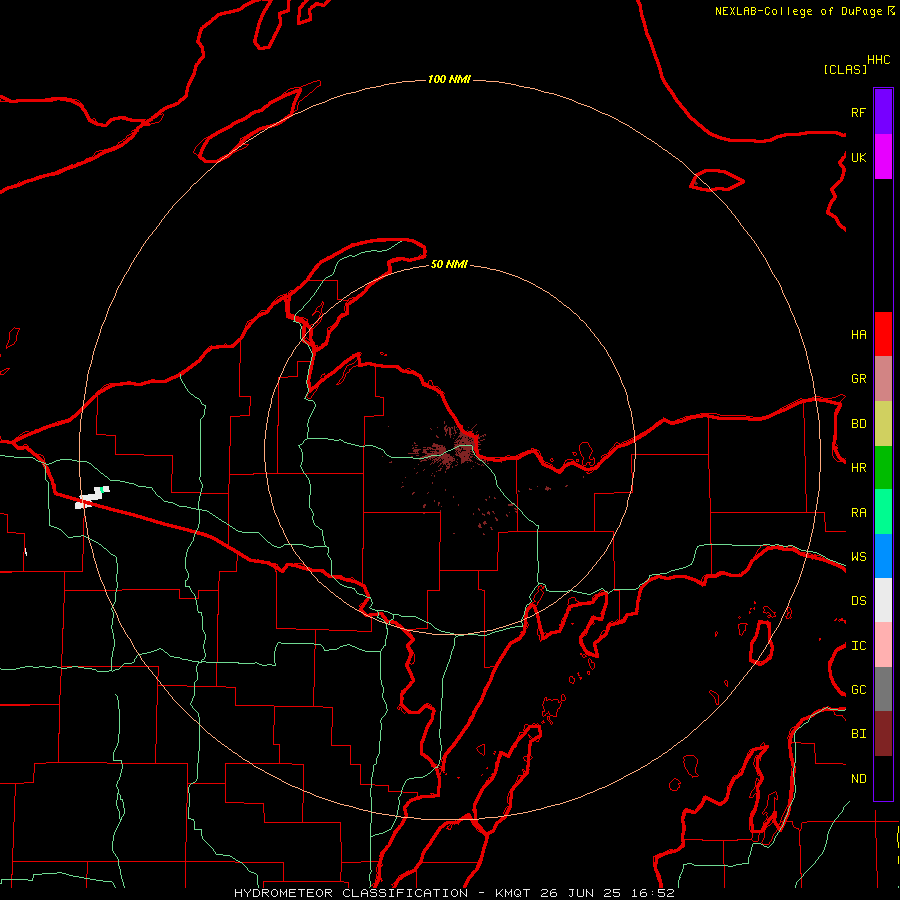This screenshot has height=900, width=900.
Task: Click the blue WS legend color swatch
Action: (883, 556)
